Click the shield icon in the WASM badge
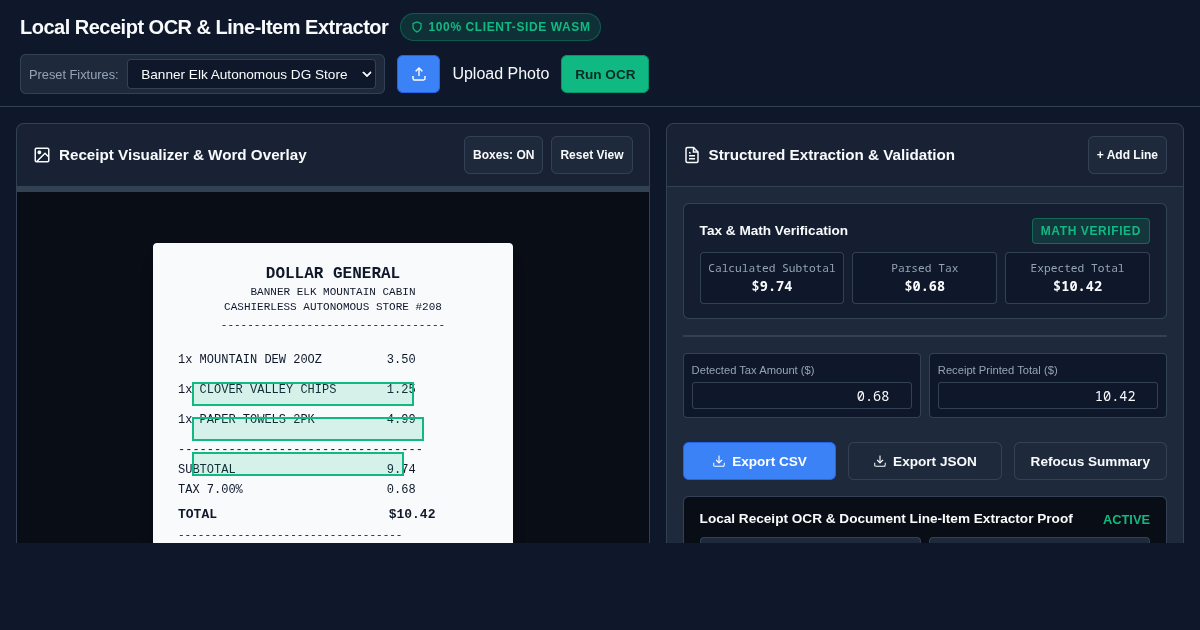 pyautogui.click(x=417, y=27)
